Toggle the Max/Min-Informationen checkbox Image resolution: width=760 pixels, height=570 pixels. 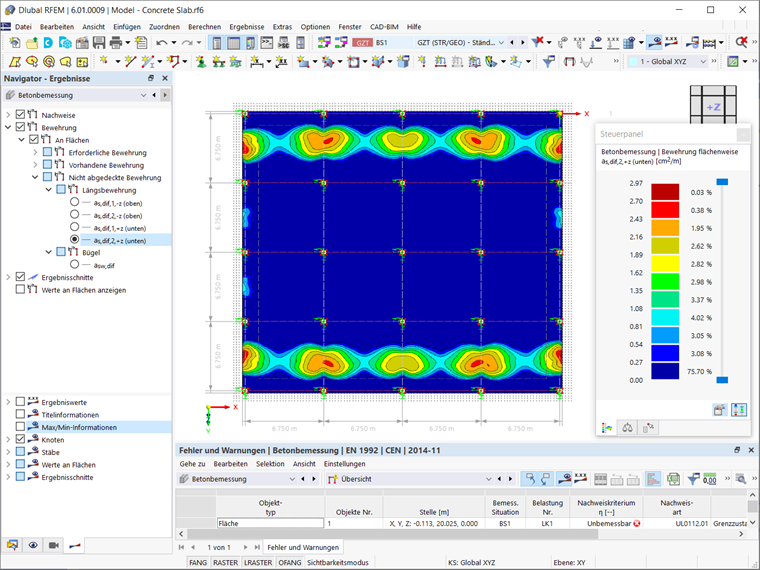(20, 427)
